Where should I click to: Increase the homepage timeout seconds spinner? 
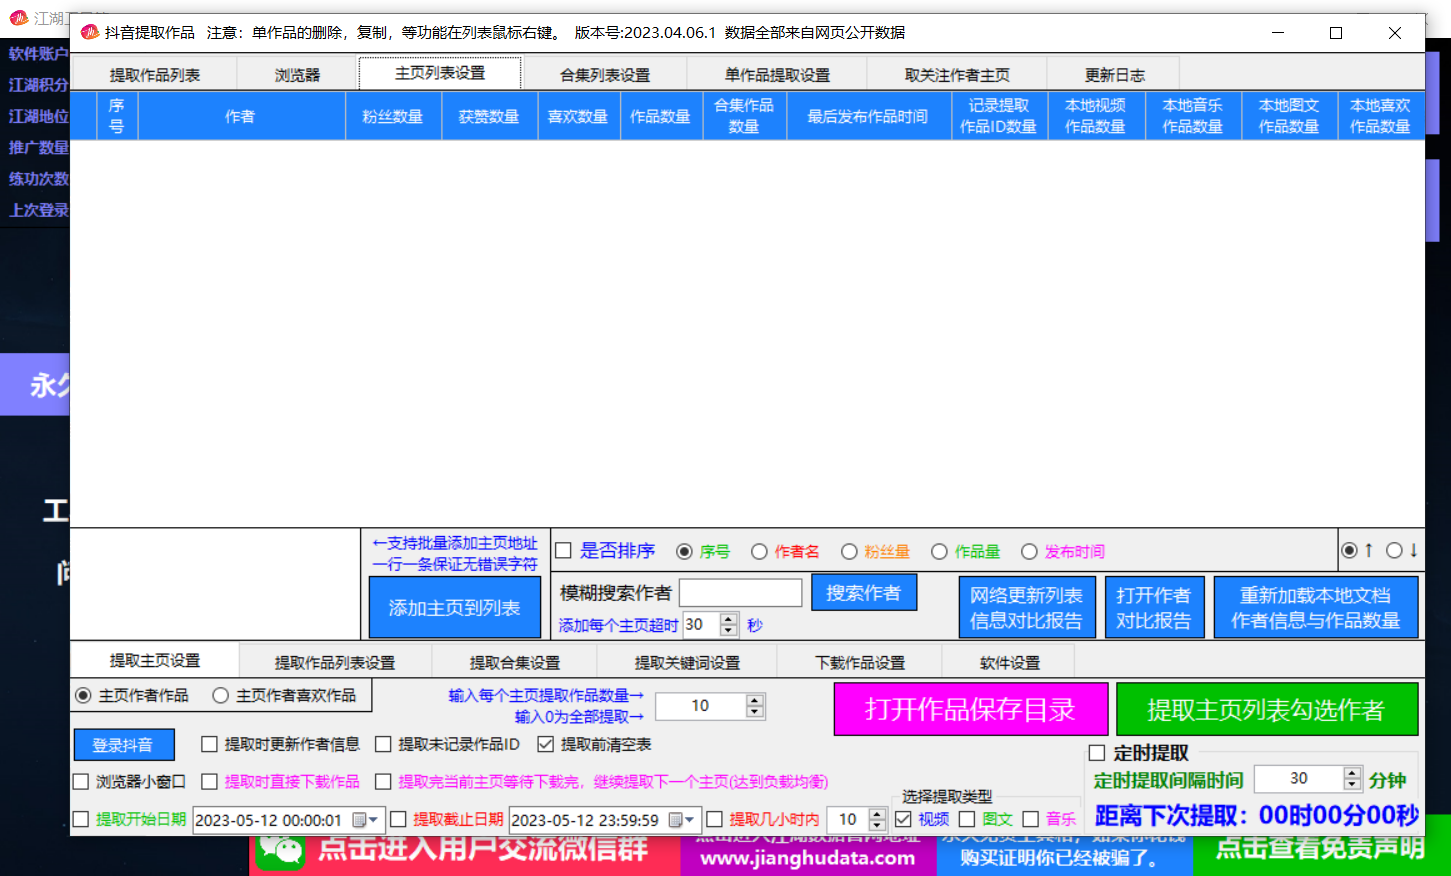click(729, 619)
